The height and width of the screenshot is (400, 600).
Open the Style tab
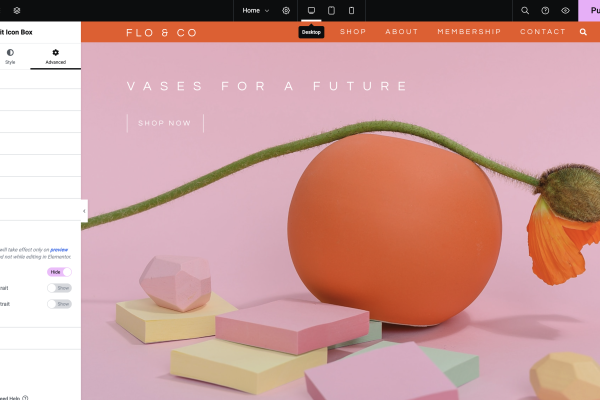[x=10, y=56]
